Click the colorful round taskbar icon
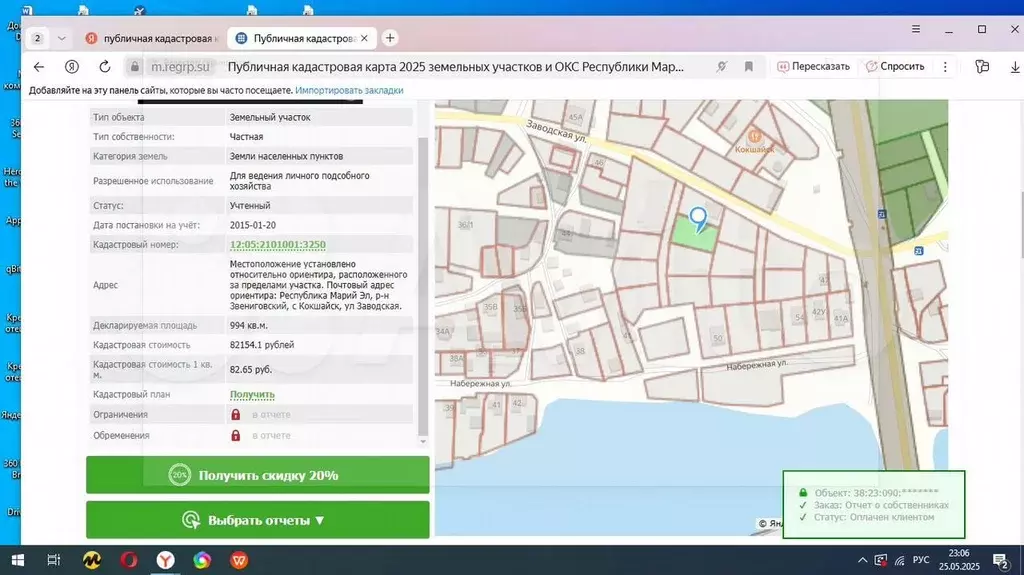This screenshot has width=1024, height=575. pos(202,560)
